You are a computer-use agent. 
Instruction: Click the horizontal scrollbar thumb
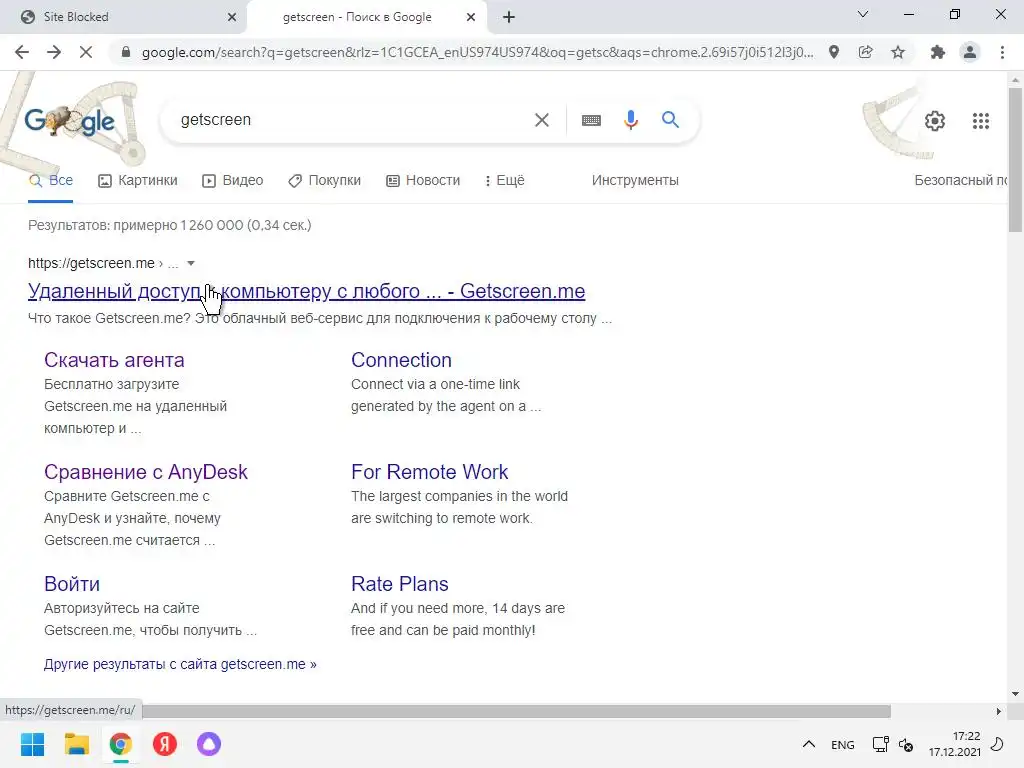pyautogui.click(x=516, y=711)
